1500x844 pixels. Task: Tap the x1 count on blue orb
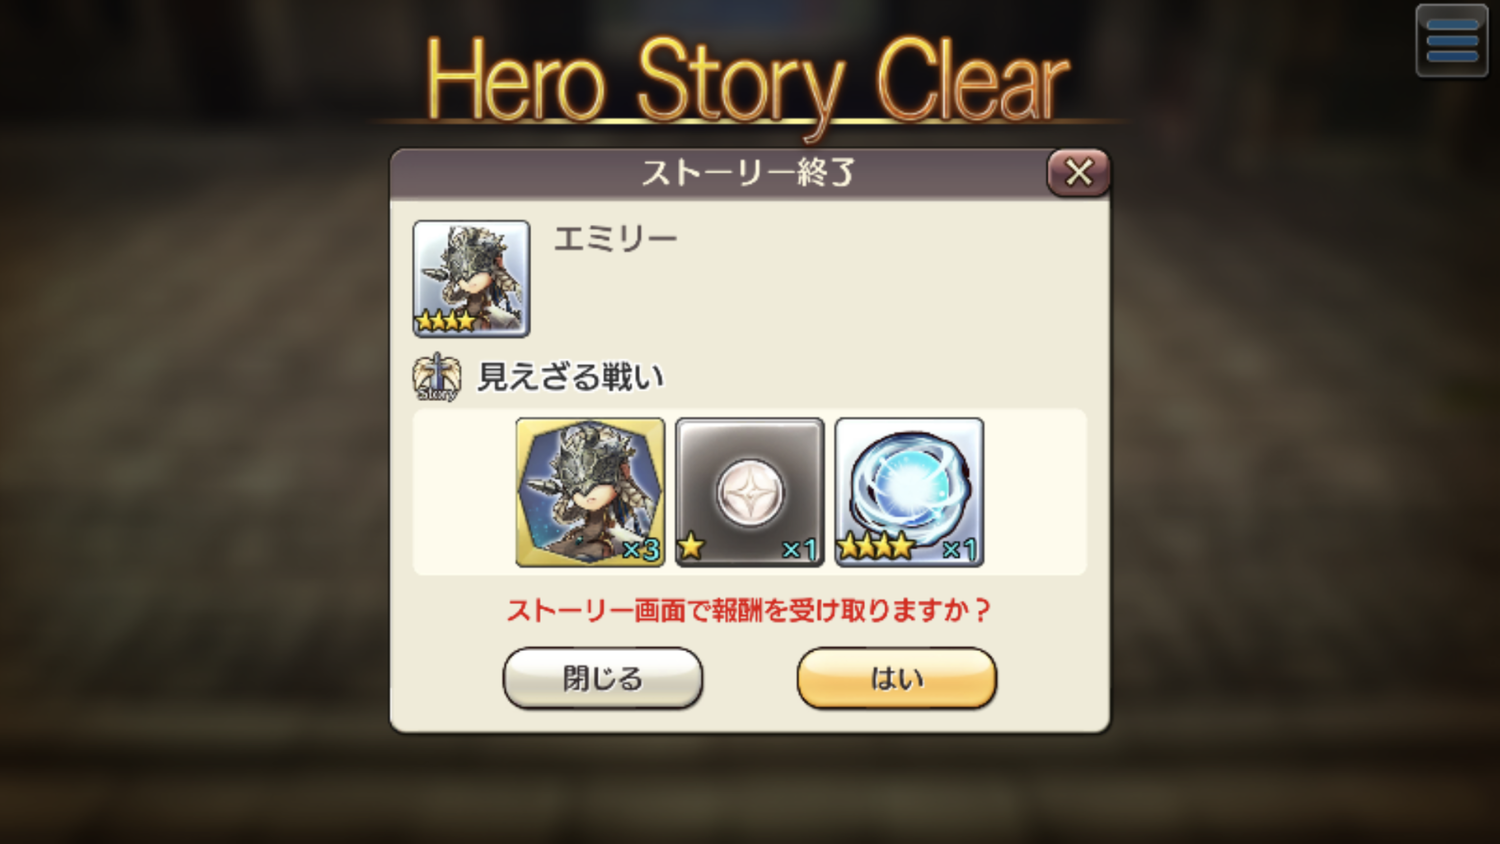960,549
